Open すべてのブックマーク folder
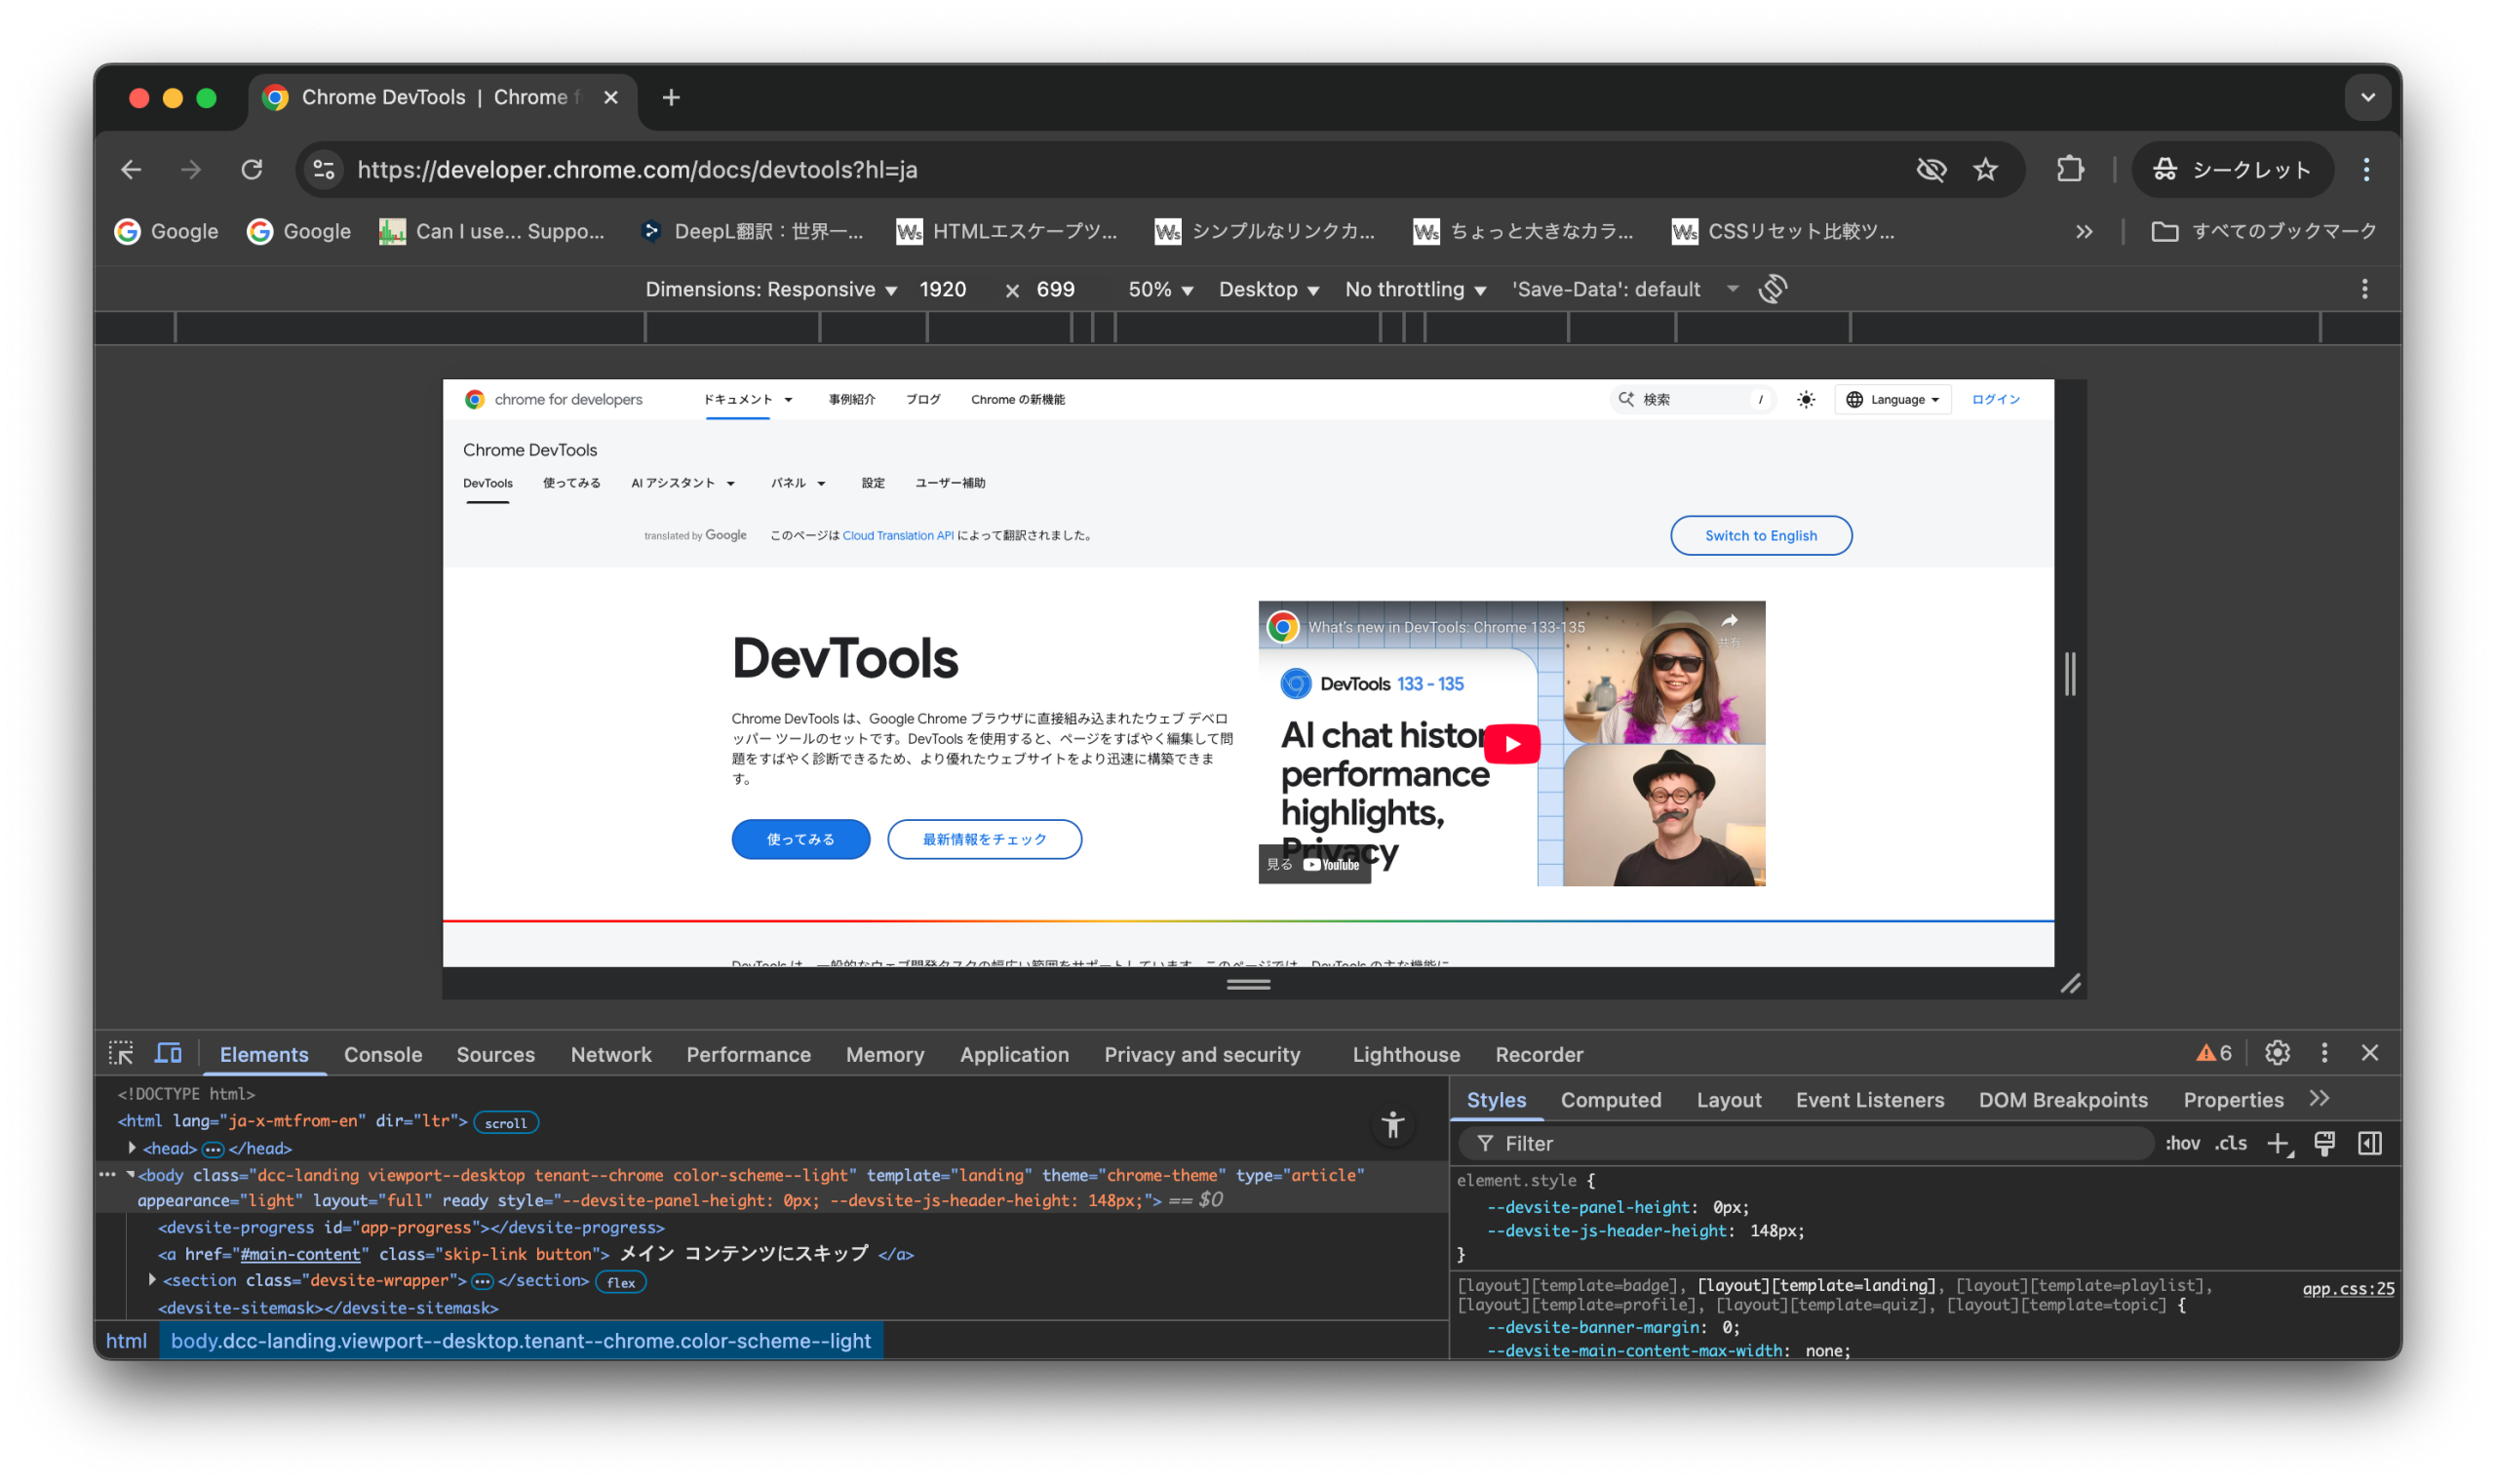This screenshot has height=1484, width=2496. click(2263, 232)
